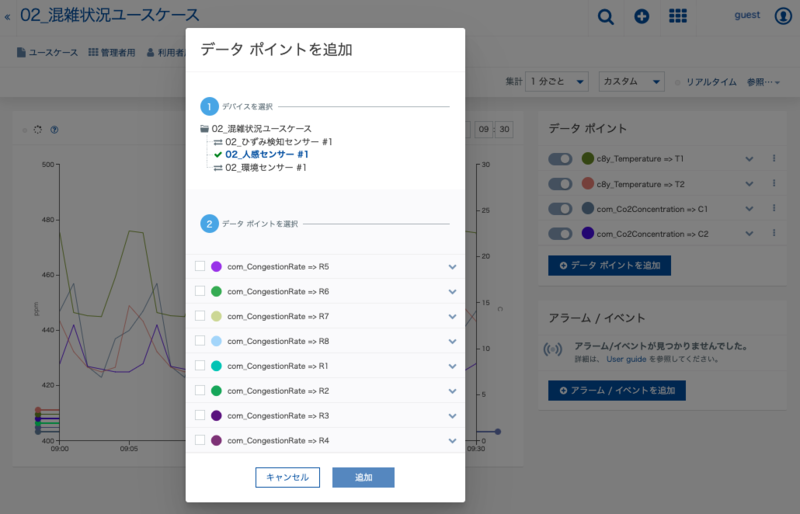The image size is (800, 514).
Task: Toggle the c8y_Temperature T2 switch
Action: (560, 184)
